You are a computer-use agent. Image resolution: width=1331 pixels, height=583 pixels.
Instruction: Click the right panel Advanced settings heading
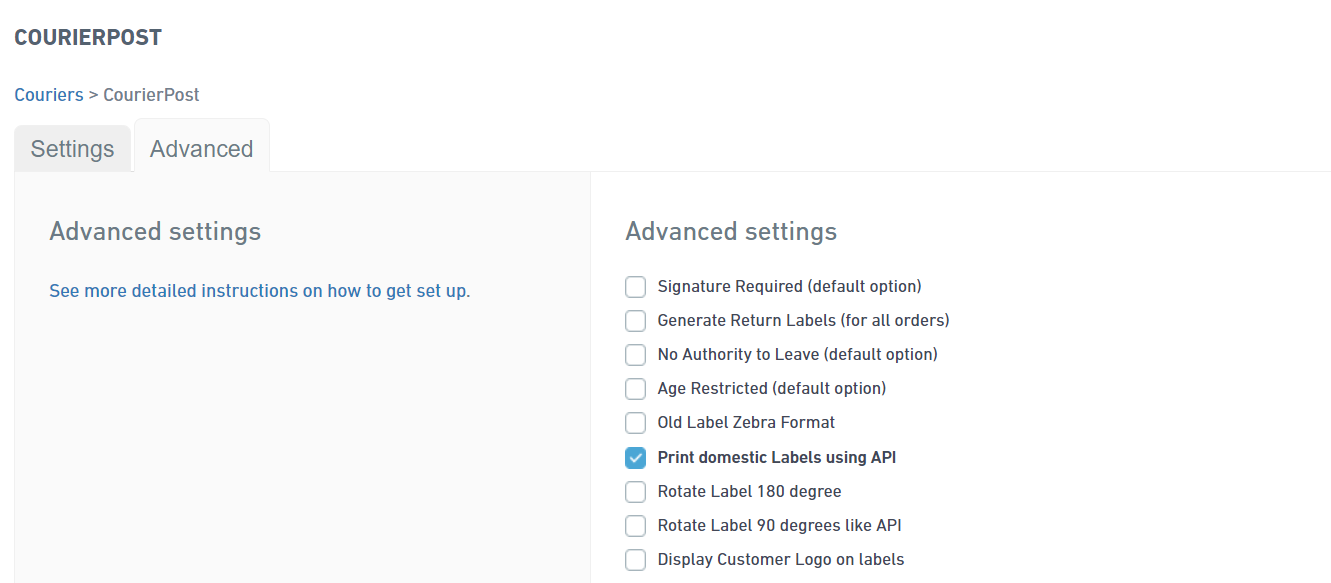coord(731,232)
